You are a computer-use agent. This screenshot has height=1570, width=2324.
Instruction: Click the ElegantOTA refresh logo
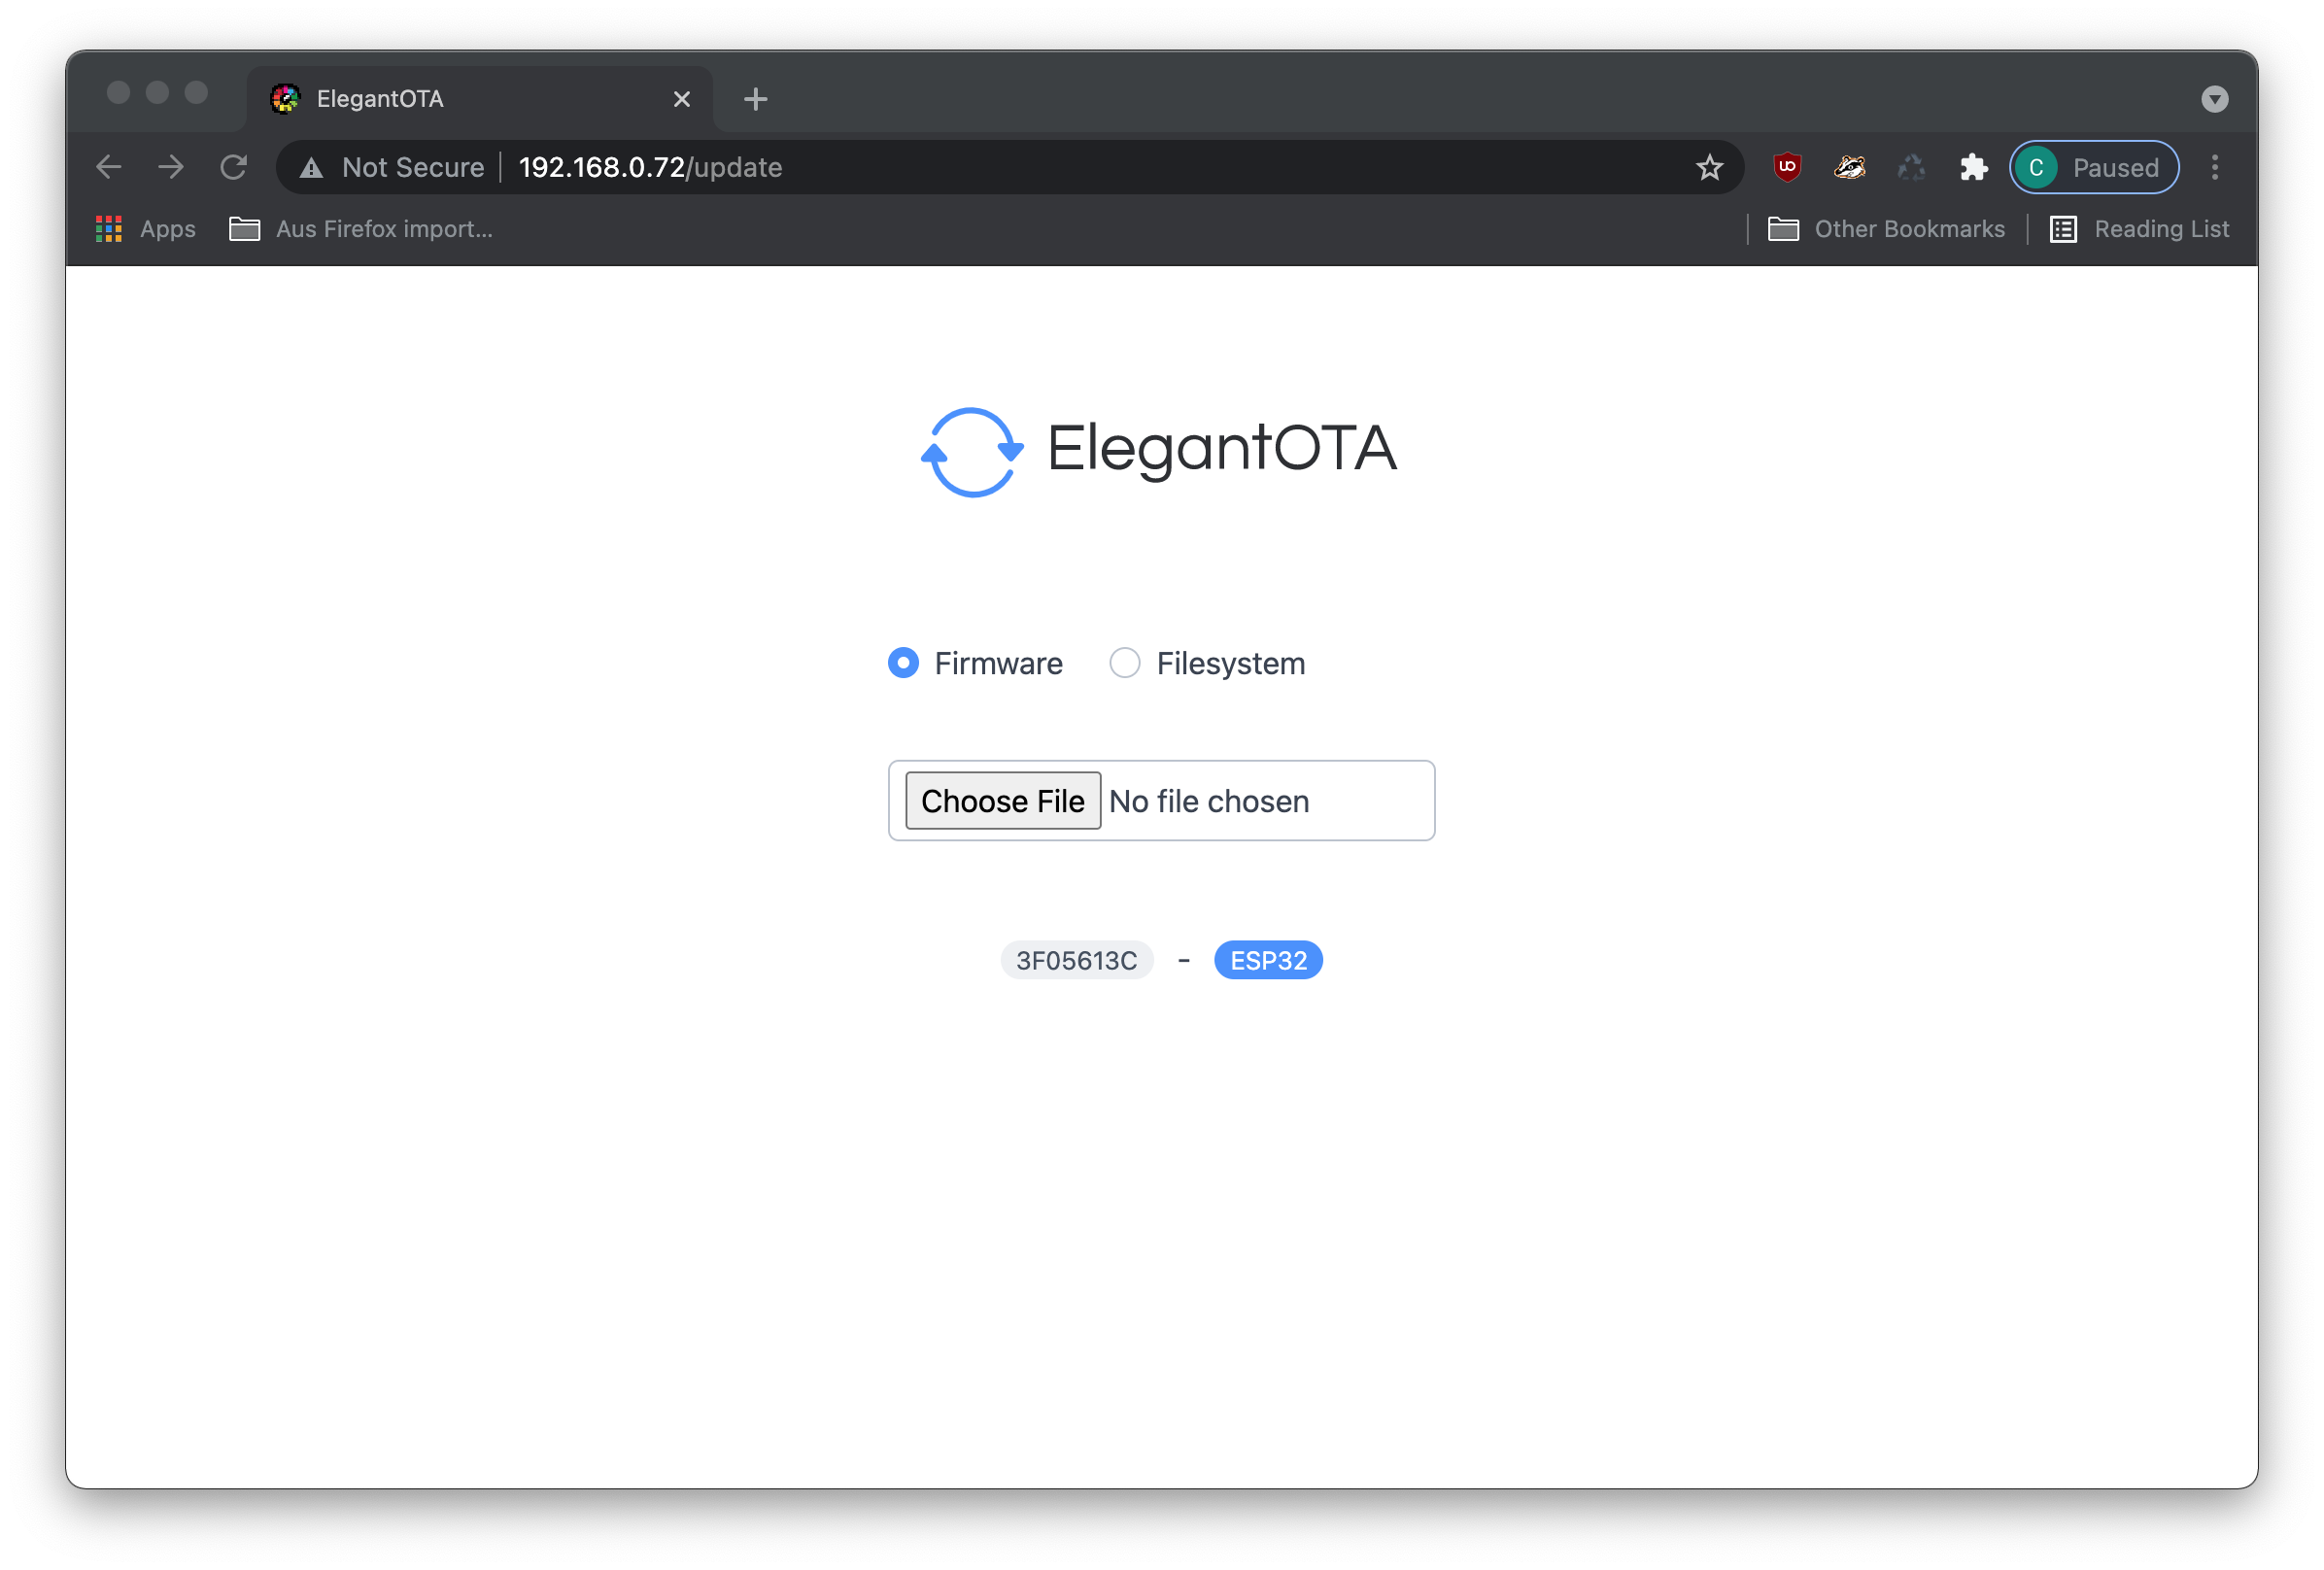point(972,452)
